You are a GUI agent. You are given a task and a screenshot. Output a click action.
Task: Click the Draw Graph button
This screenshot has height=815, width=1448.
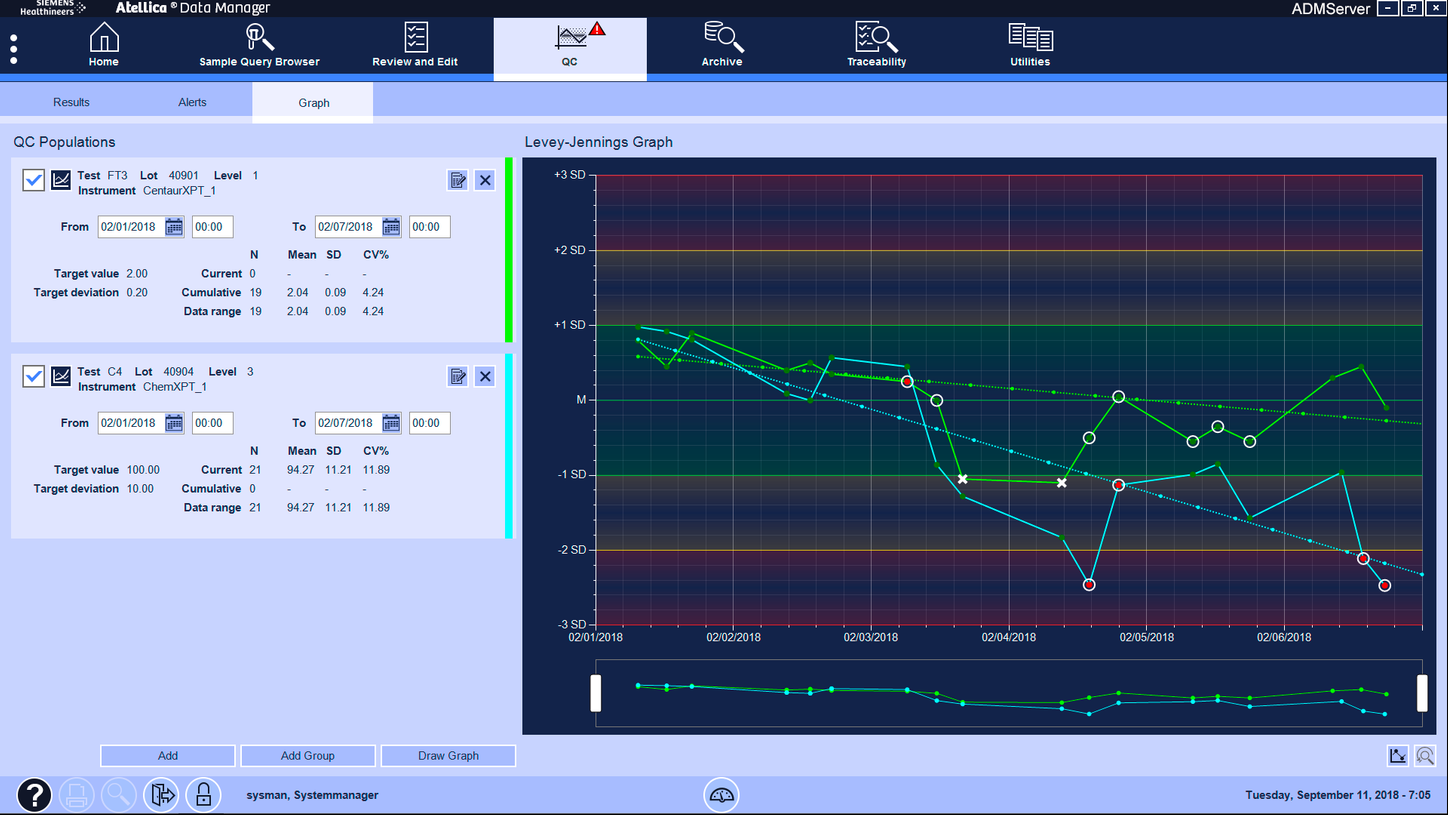point(448,755)
